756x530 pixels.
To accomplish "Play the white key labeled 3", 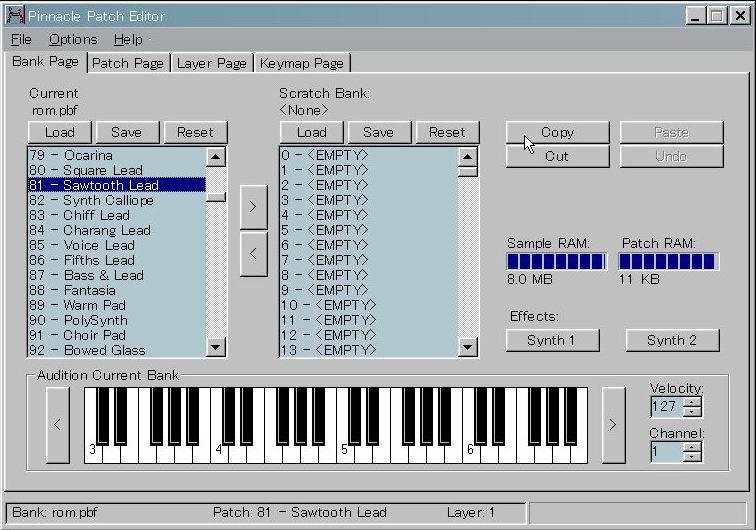I will point(93,450).
